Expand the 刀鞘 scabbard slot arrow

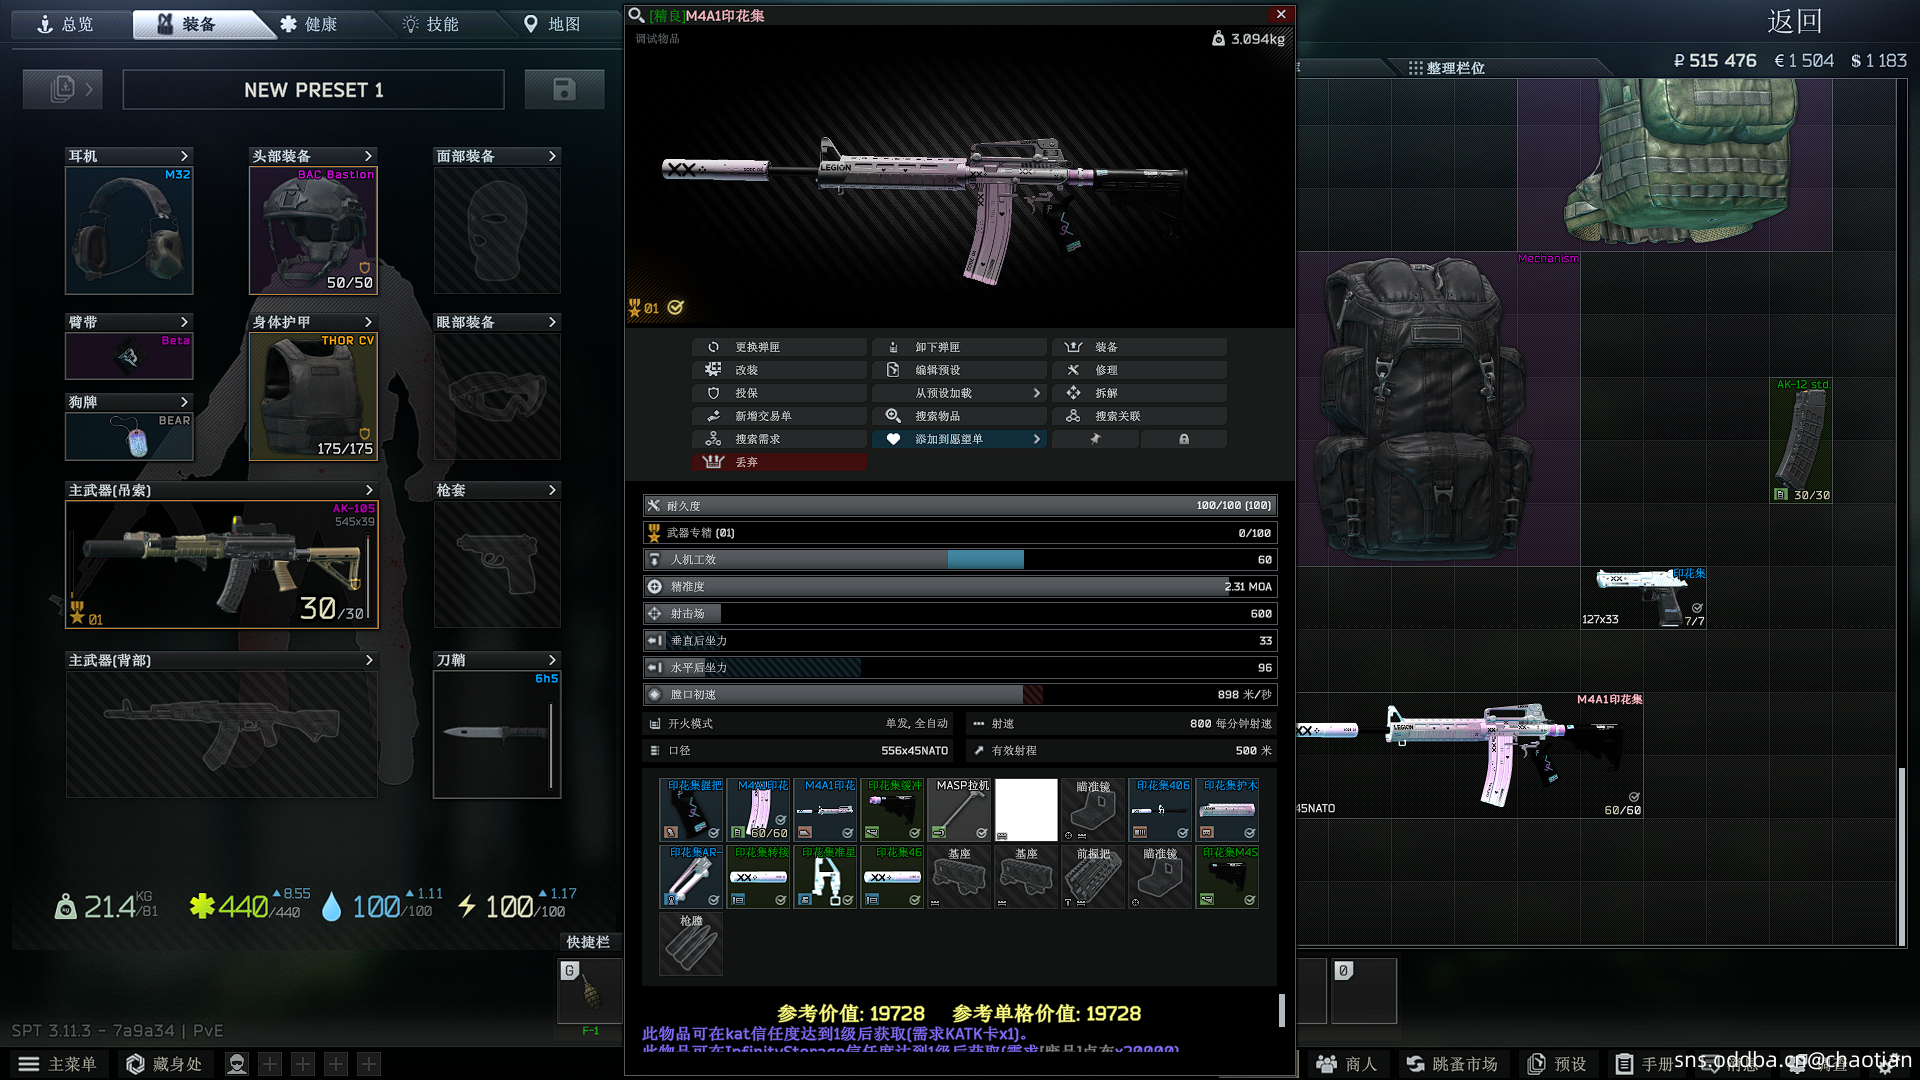pyautogui.click(x=552, y=660)
